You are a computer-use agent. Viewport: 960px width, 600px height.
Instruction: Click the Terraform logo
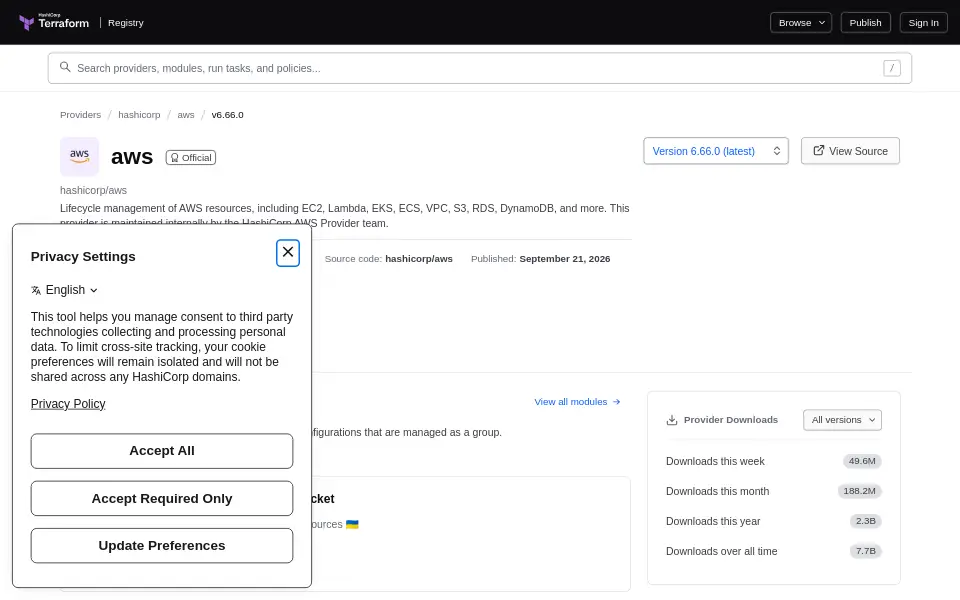(54, 22)
